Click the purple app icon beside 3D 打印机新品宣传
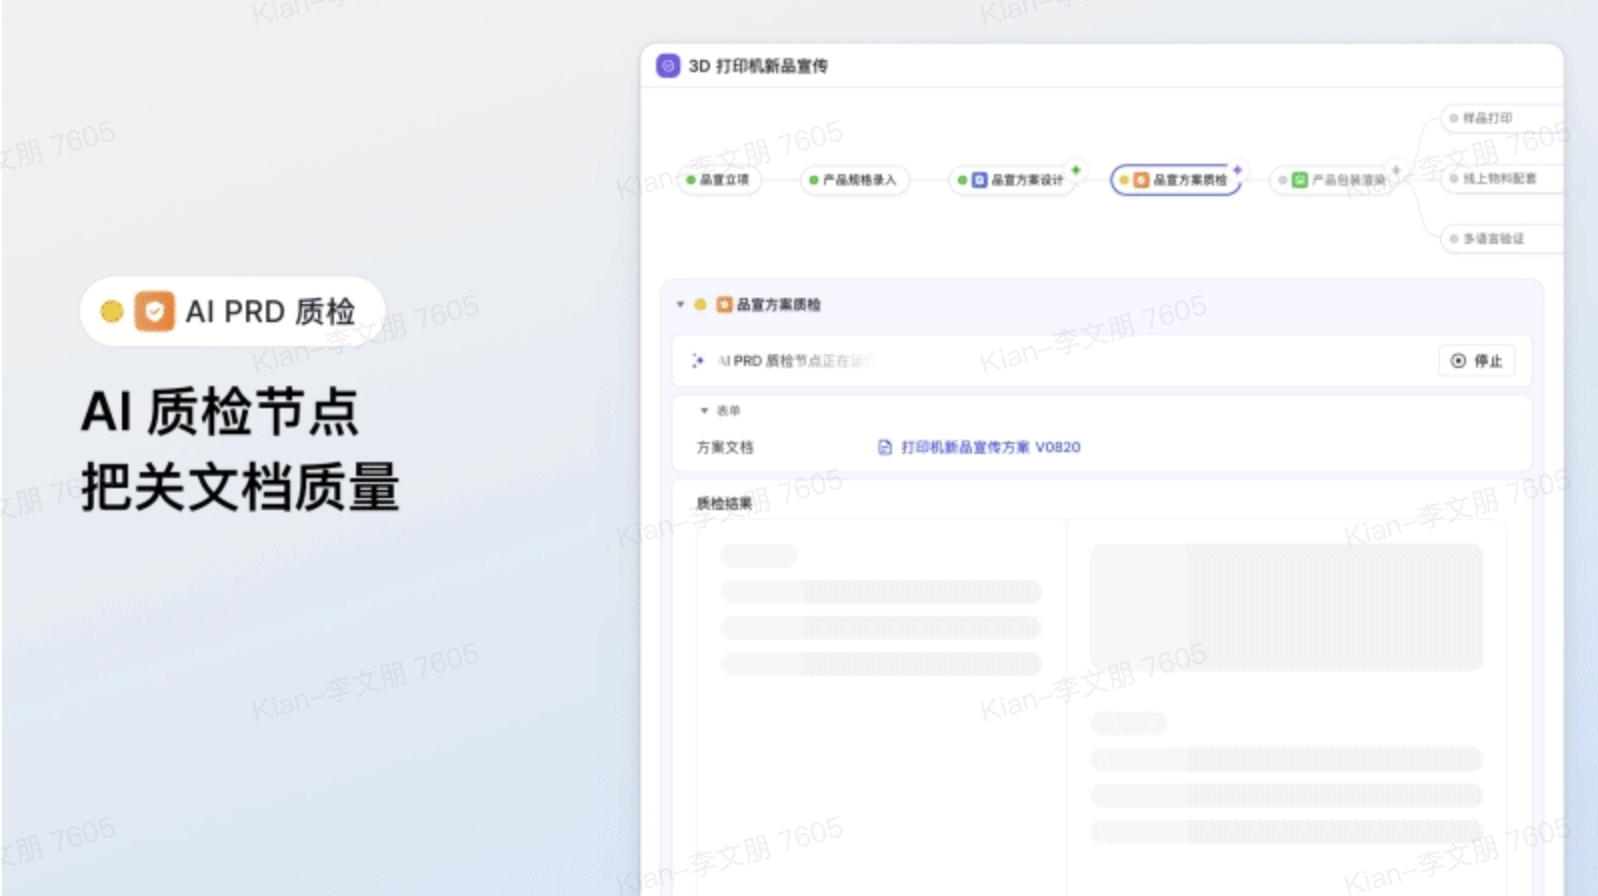Screen dimensions: 1598x896 click(668, 66)
